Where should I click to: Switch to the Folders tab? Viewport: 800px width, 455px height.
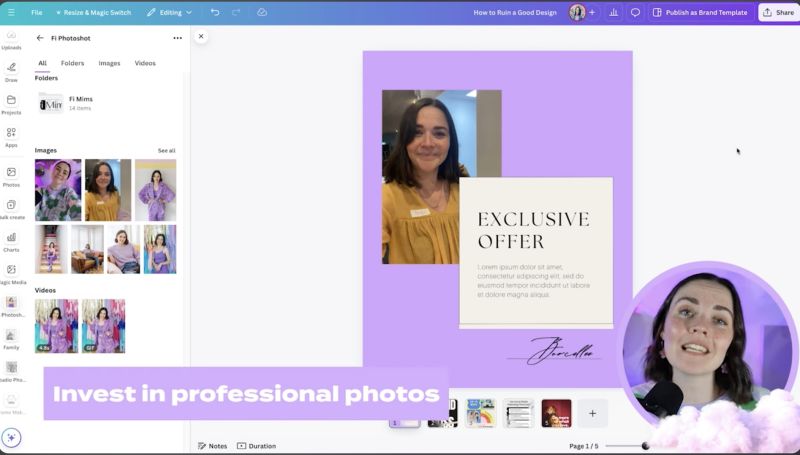(72, 63)
